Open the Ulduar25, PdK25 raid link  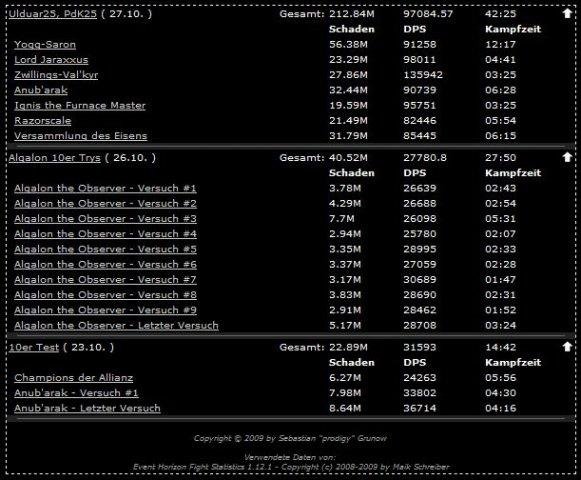coord(53,14)
